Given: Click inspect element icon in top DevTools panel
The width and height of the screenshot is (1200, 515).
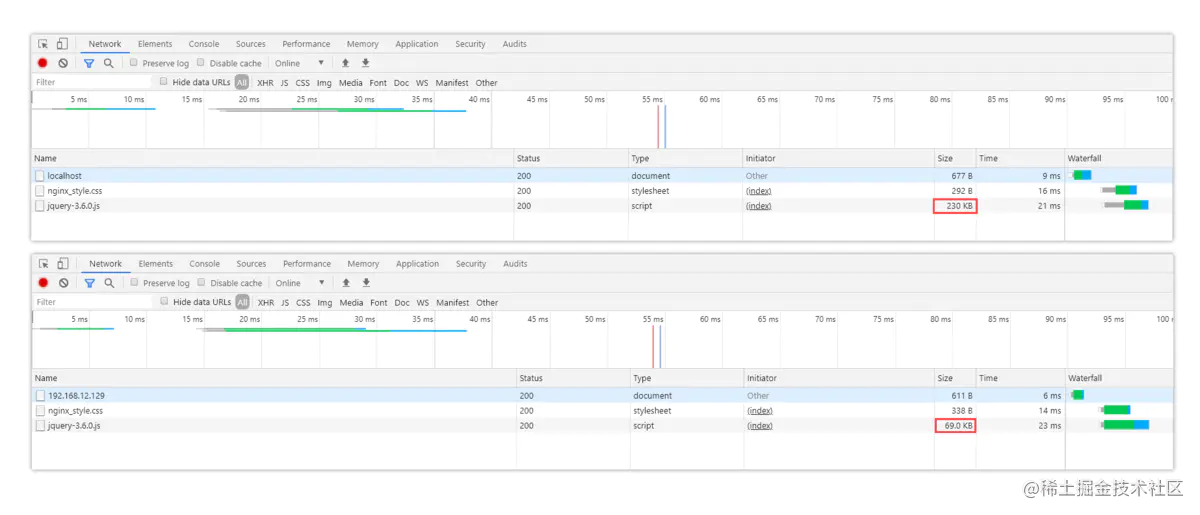Looking at the screenshot, I should [43, 44].
